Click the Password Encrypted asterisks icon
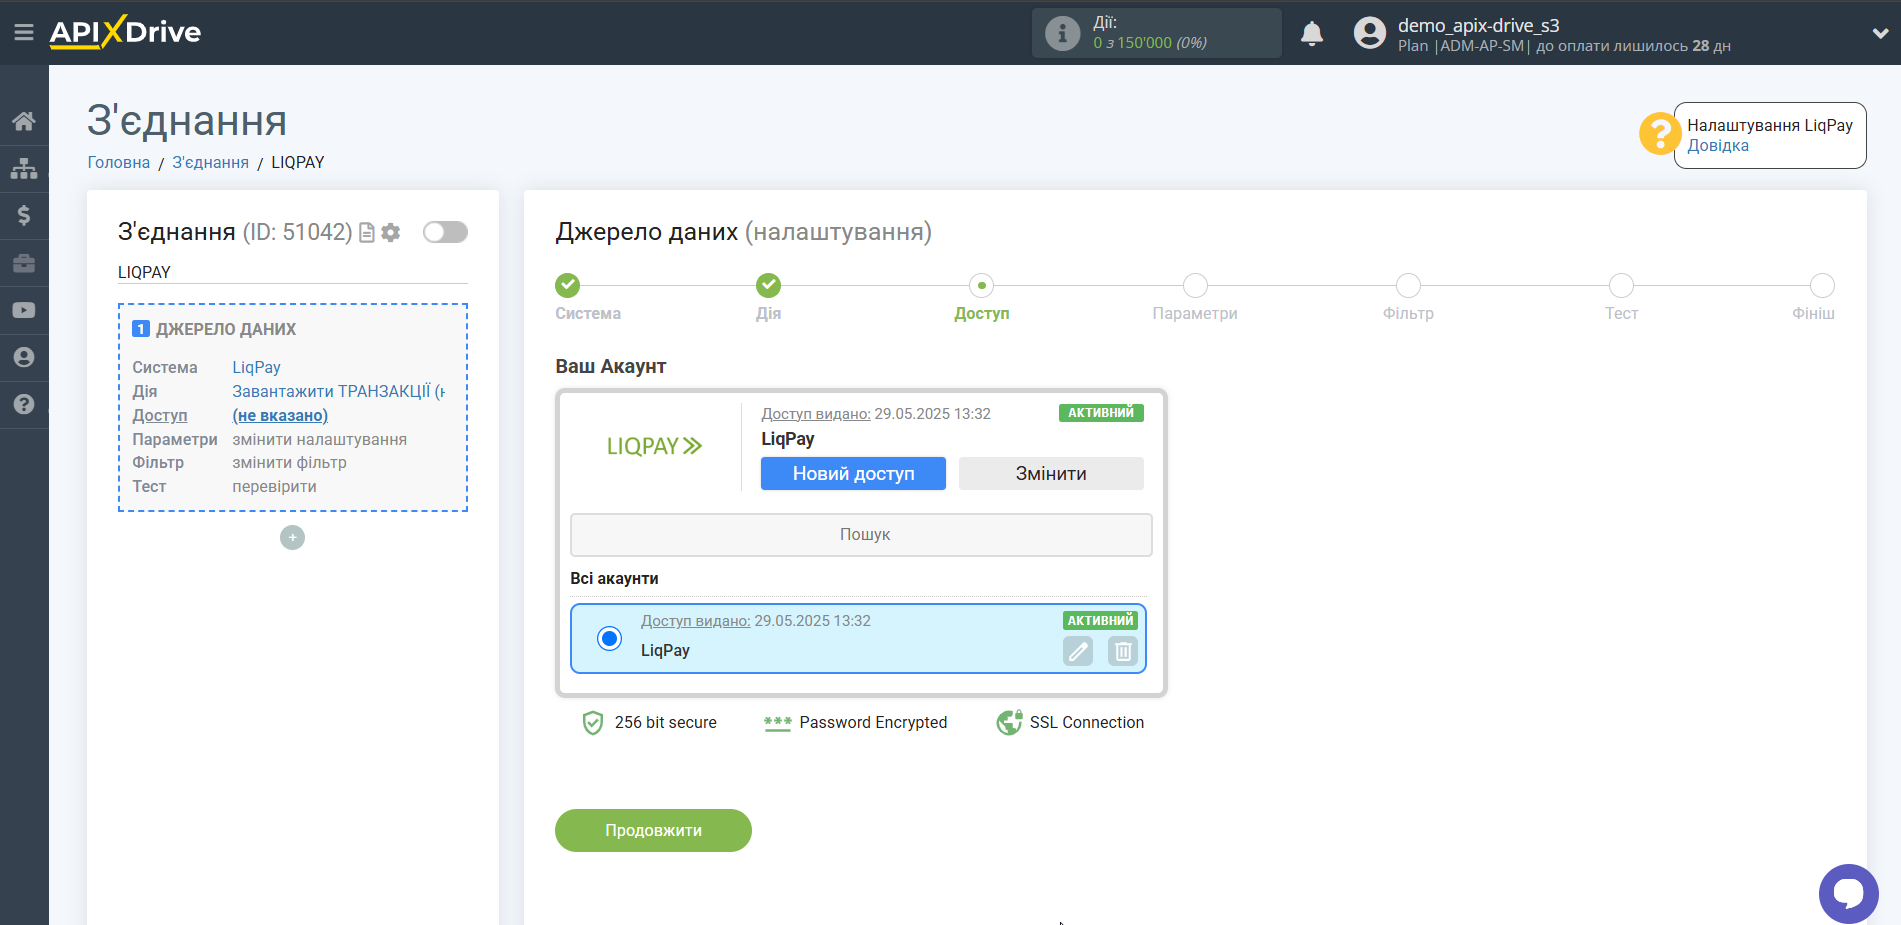The width and height of the screenshot is (1901, 925). coord(777,723)
